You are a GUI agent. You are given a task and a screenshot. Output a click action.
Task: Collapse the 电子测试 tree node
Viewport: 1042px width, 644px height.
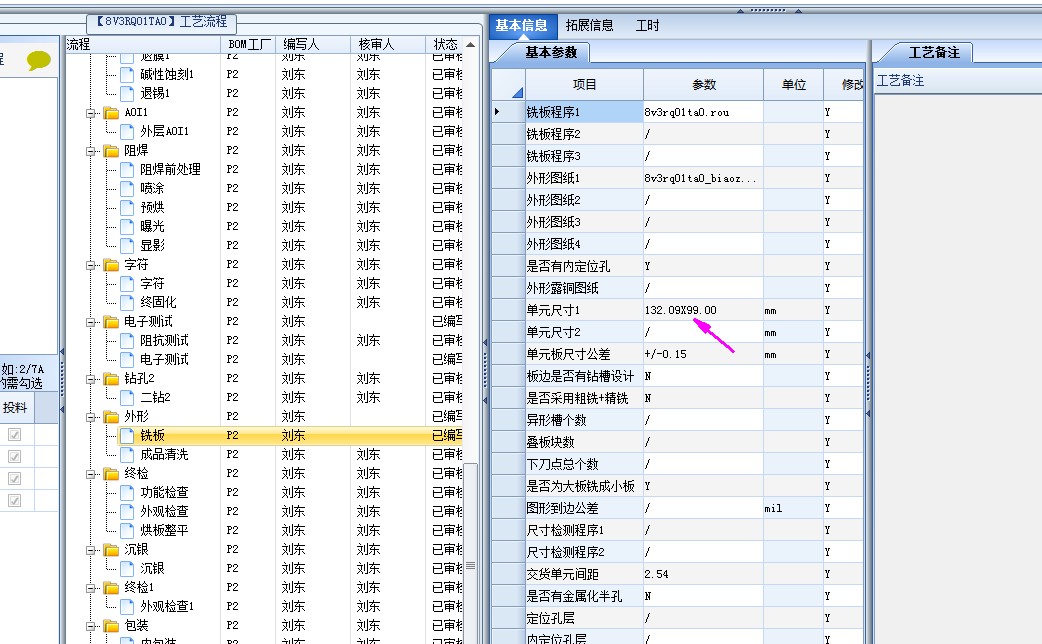(x=90, y=322)
